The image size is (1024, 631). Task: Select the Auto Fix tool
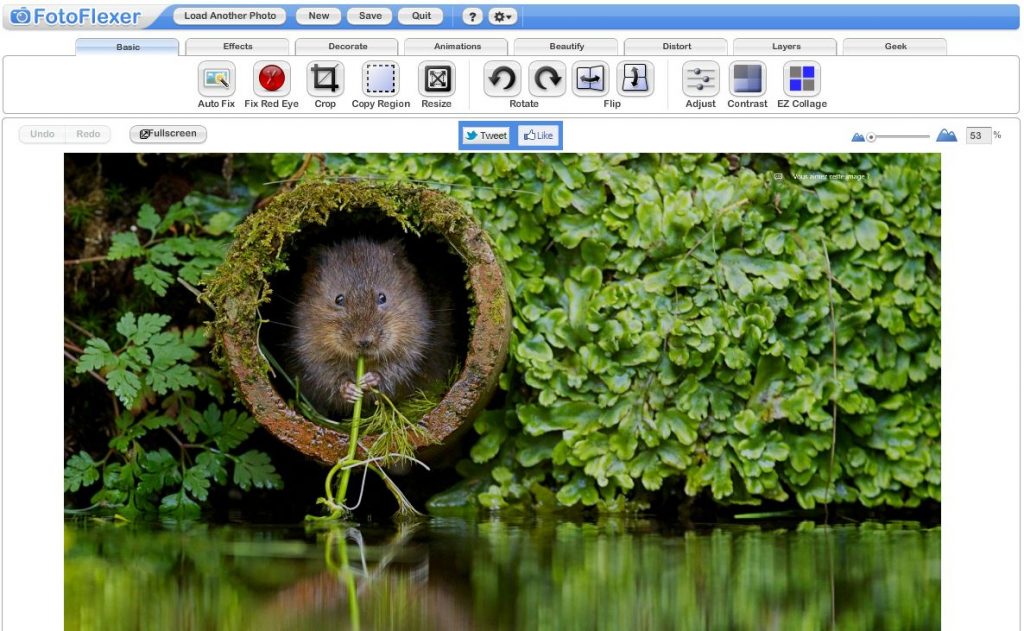click(216, 82)
